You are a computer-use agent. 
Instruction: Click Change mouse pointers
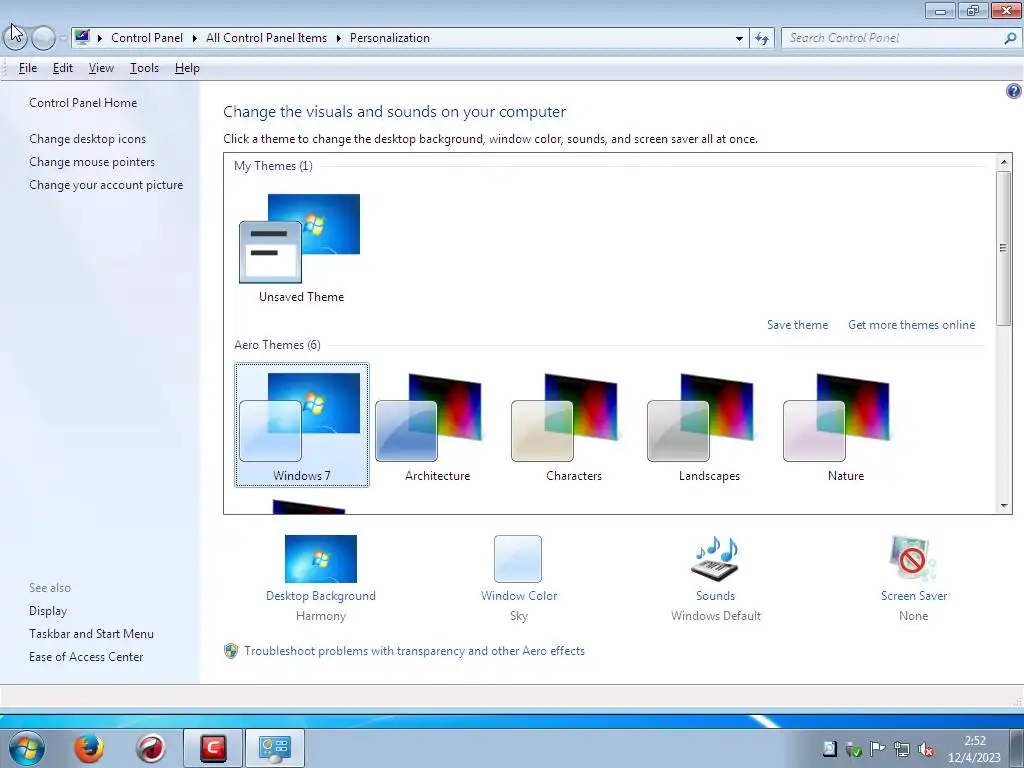coord(92,161)
